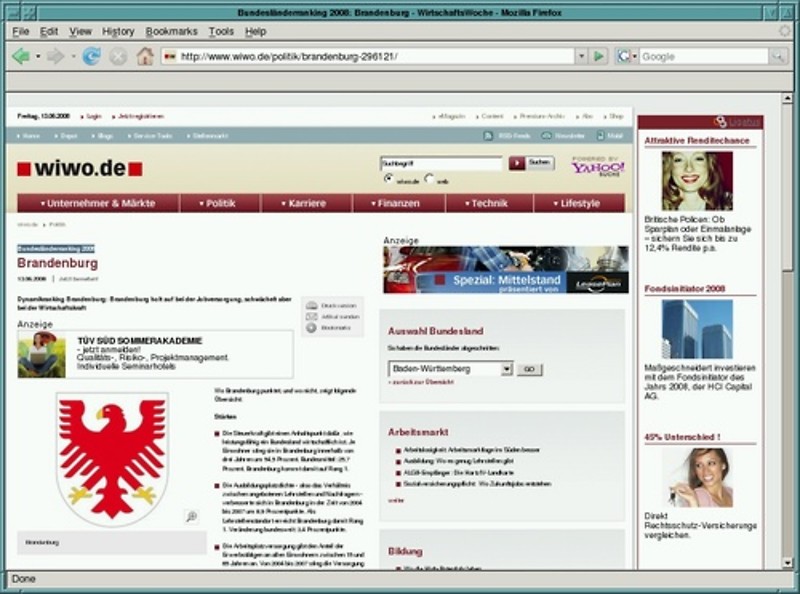Open the View menu
The image size is (800, 594).
pos(81,32)
